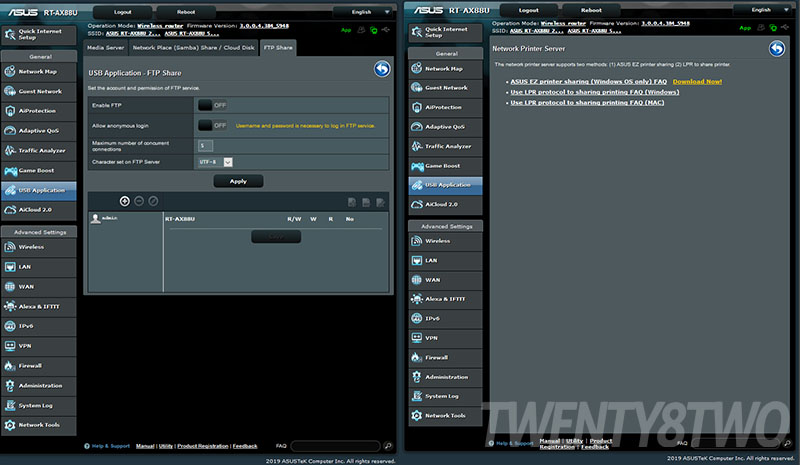The height and width of the screenshot is (465, 800).
Task: Open Traffic Analyzer in left window sidebar
Action: coord(39,151)
